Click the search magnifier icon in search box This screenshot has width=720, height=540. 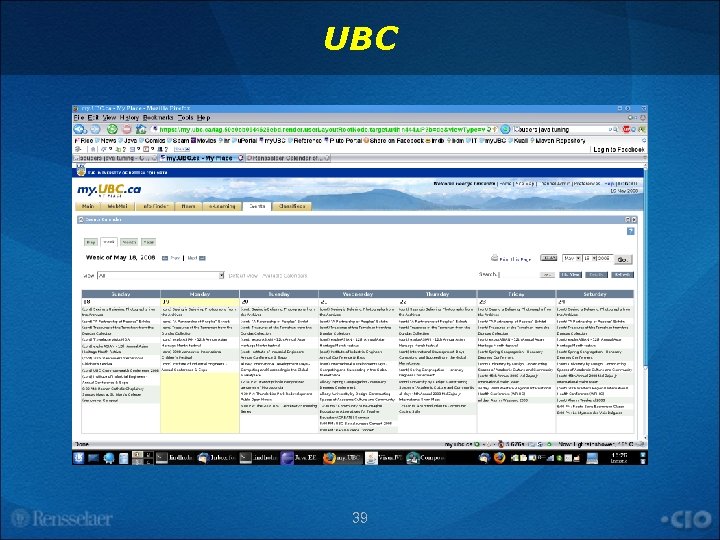coord(613,130)
